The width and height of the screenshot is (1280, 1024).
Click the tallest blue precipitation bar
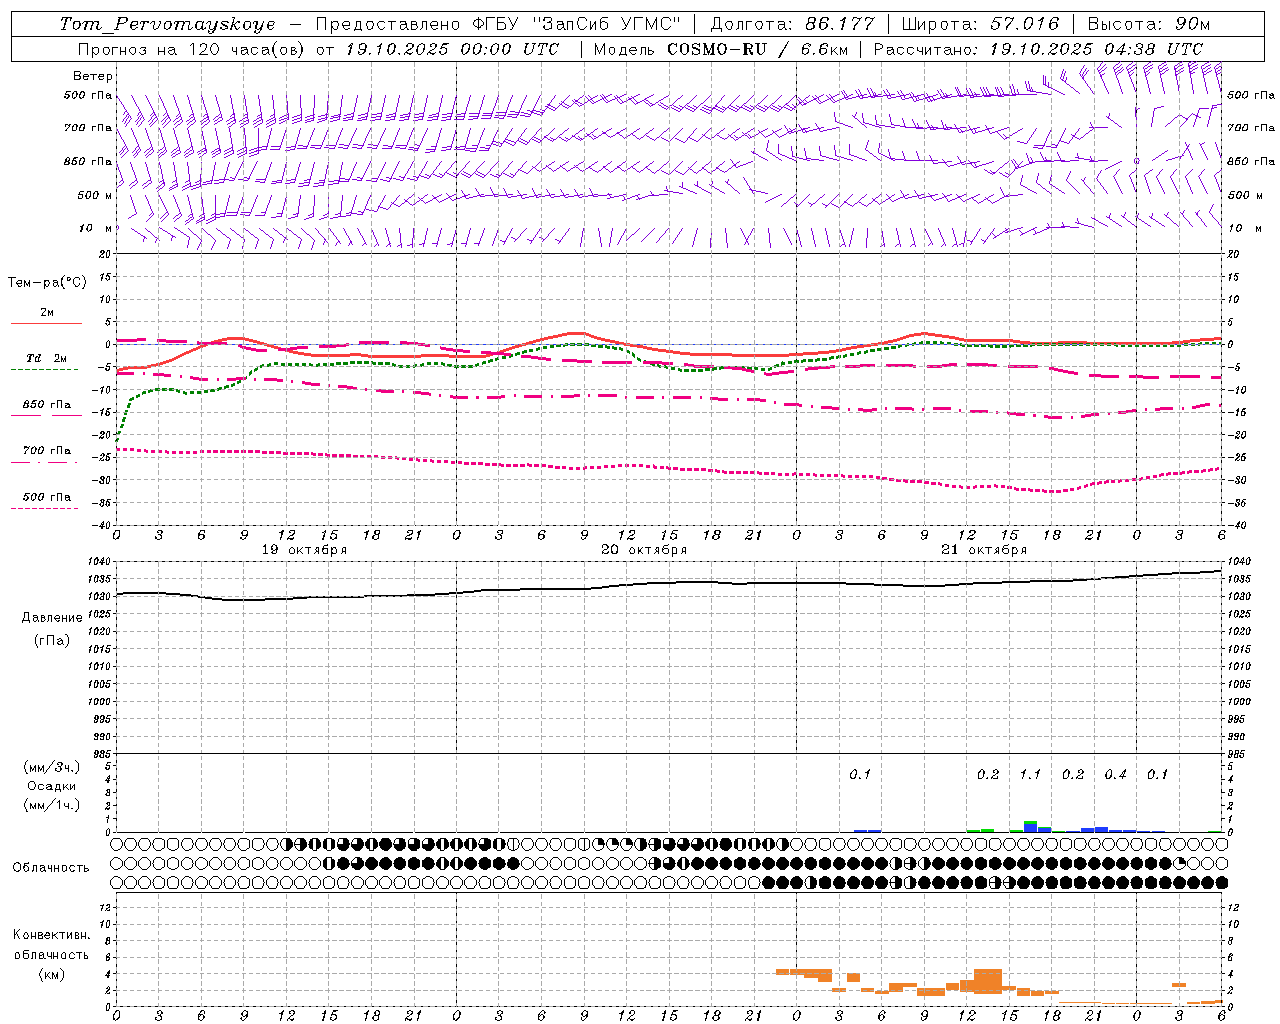coord(1030,827)
